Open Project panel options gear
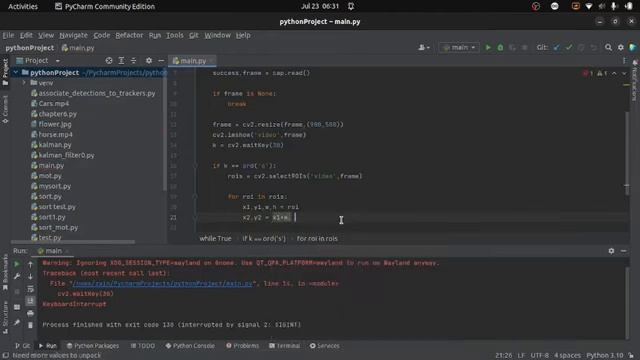The image size is (640, 360). pyautogui.click(x=149, y=60)
